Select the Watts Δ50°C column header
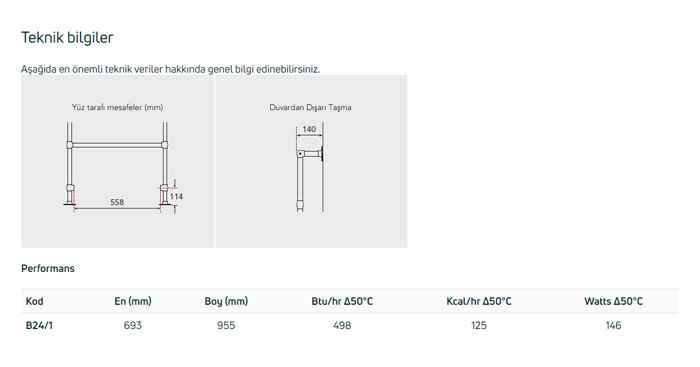 [613, 301]
